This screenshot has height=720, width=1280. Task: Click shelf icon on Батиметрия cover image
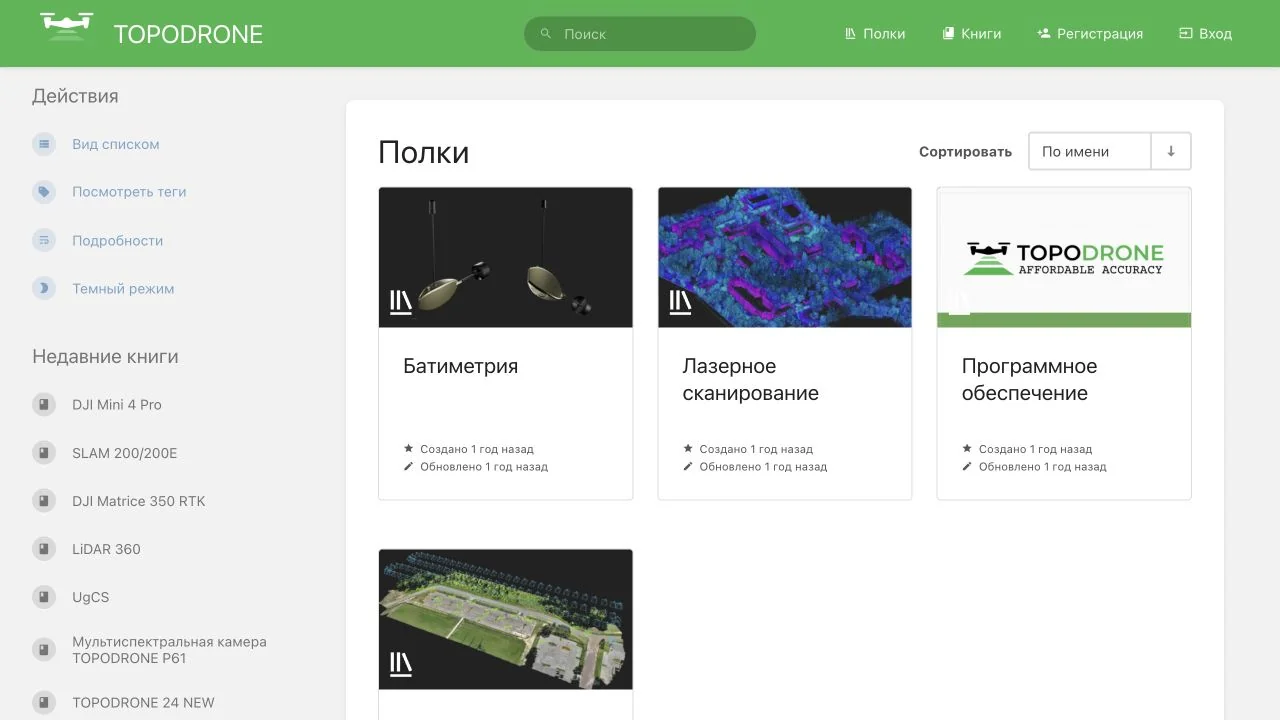pyautogui.click(x=401, y=302)
